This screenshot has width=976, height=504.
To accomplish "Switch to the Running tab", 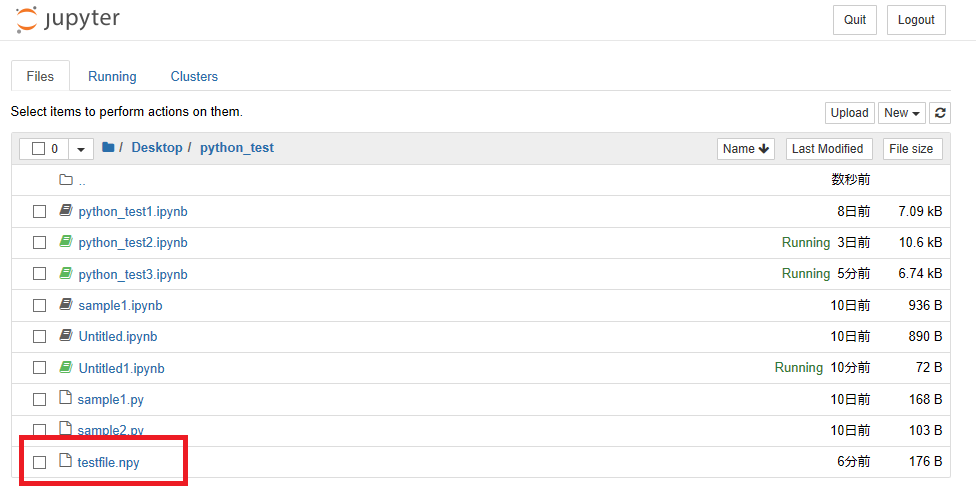I will pyautogui.click(x=112, y=76).
